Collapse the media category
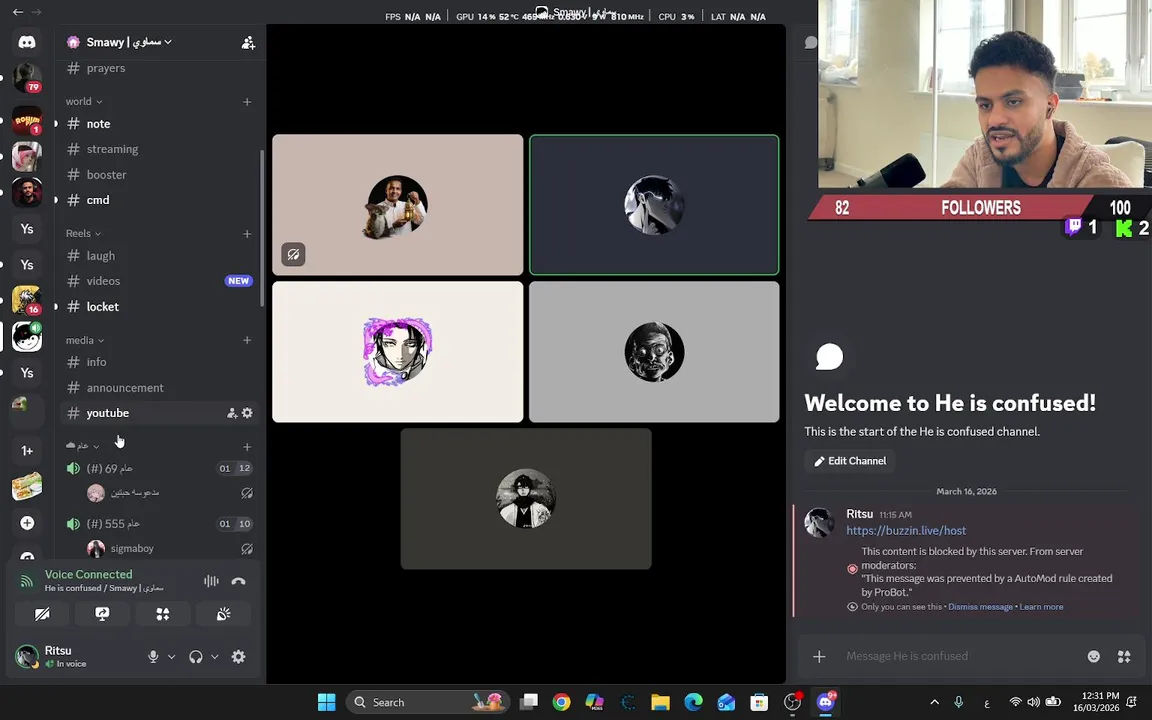Screen dimensions: 1152x720 coord(84,340)
